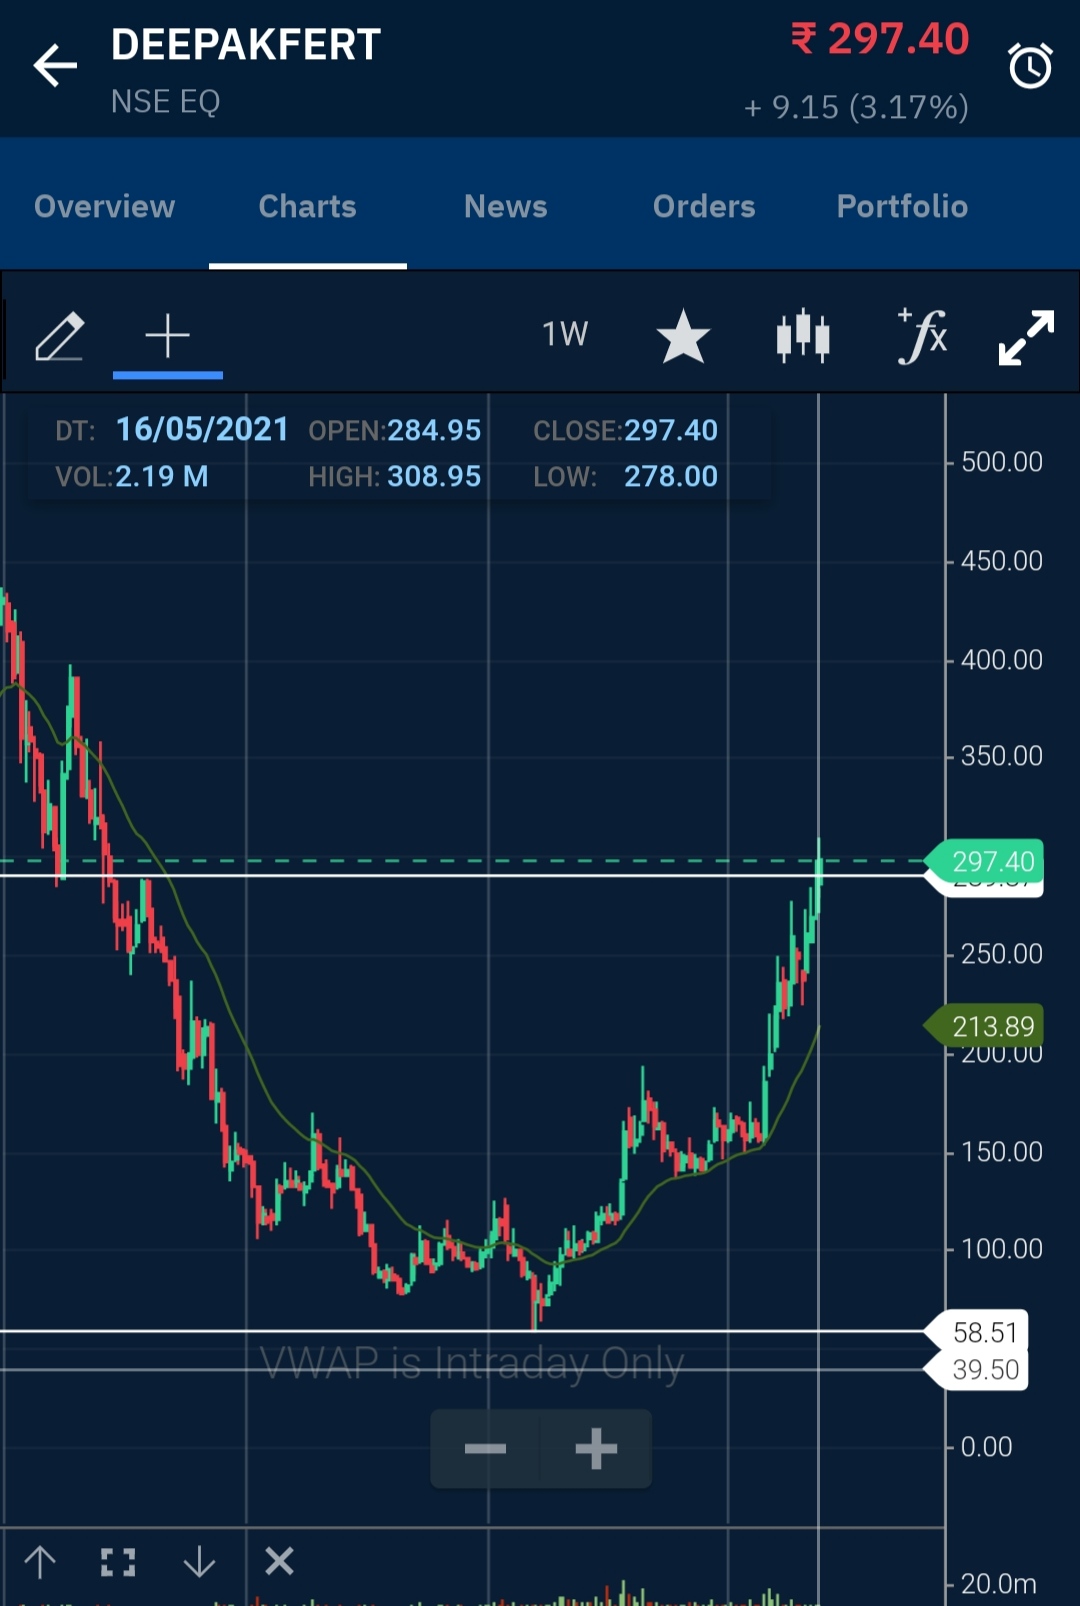Viewport: 1080px width, 1606px height.
Task: Zoom out the chart with minus button
Action: (x=486, y=1449)
